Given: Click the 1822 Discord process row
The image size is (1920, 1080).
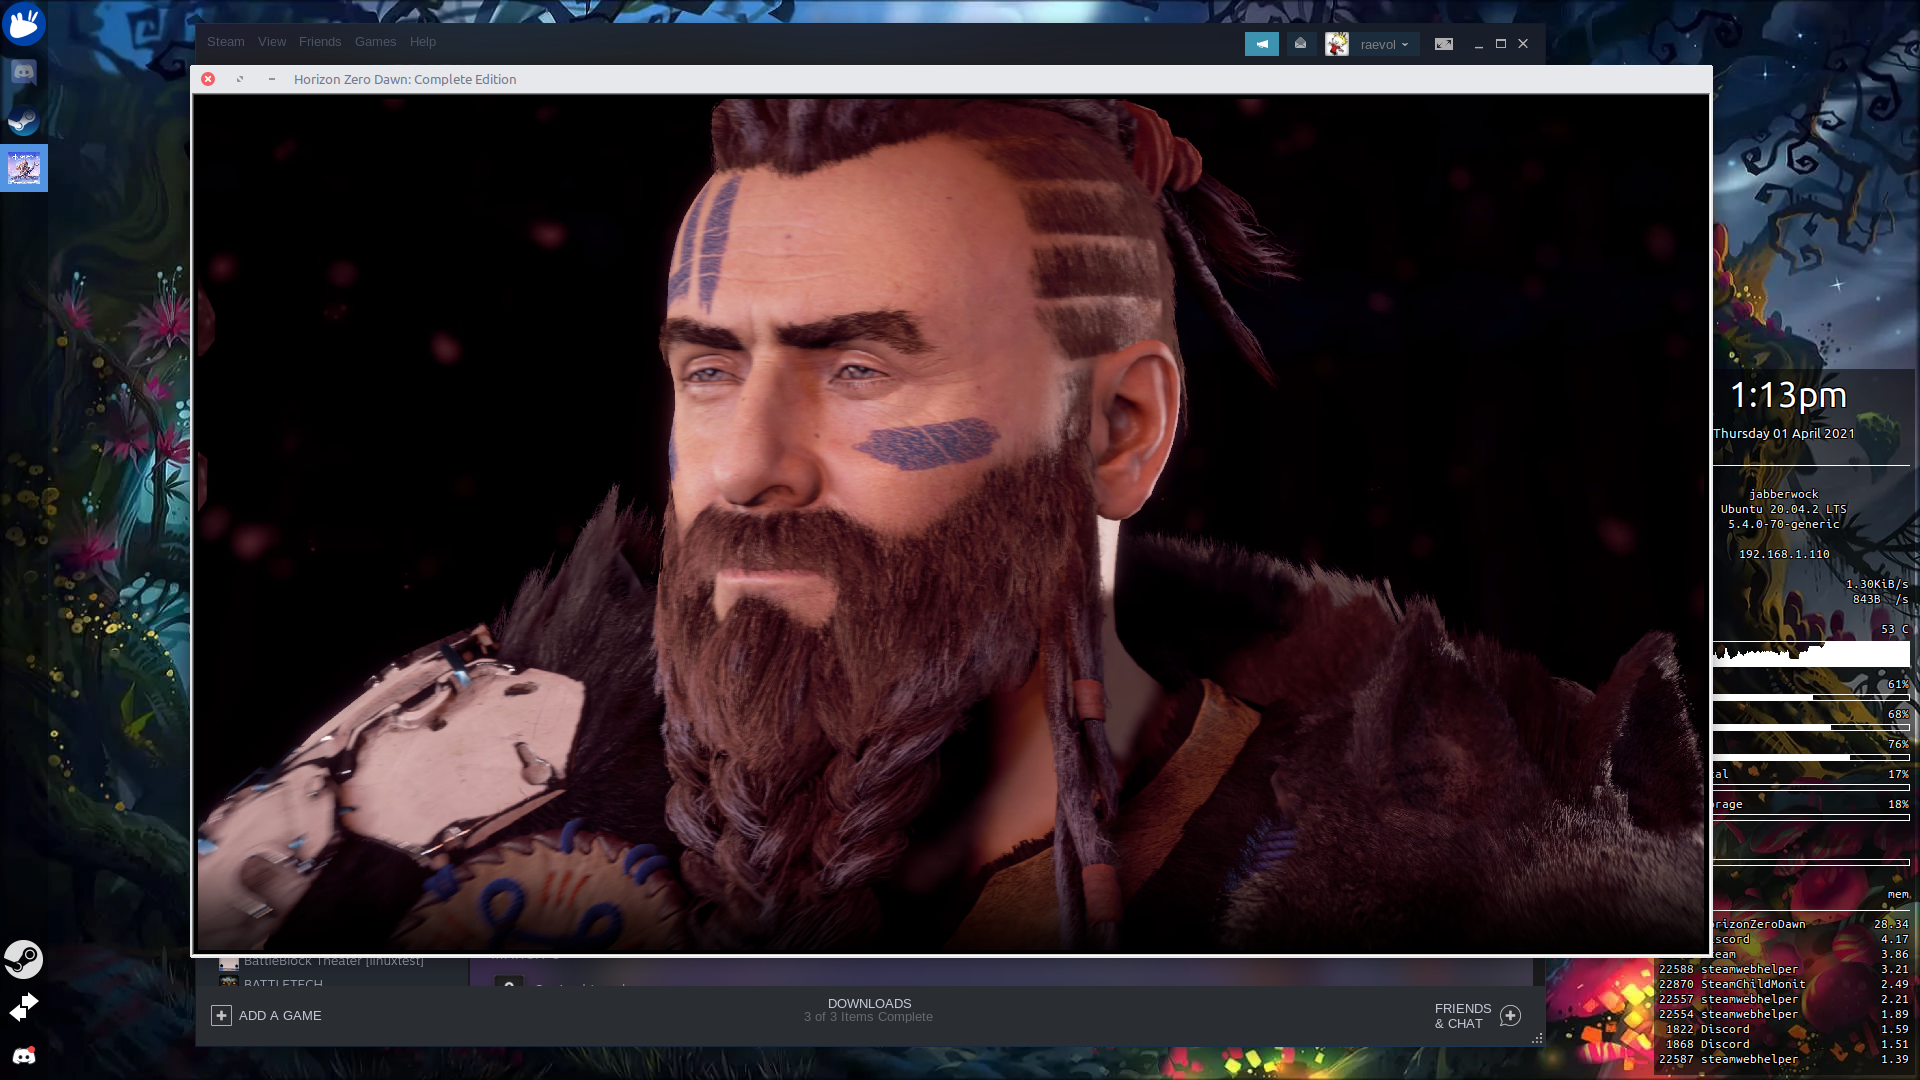Looking at the screenshot, I should click(1783, 1029).
